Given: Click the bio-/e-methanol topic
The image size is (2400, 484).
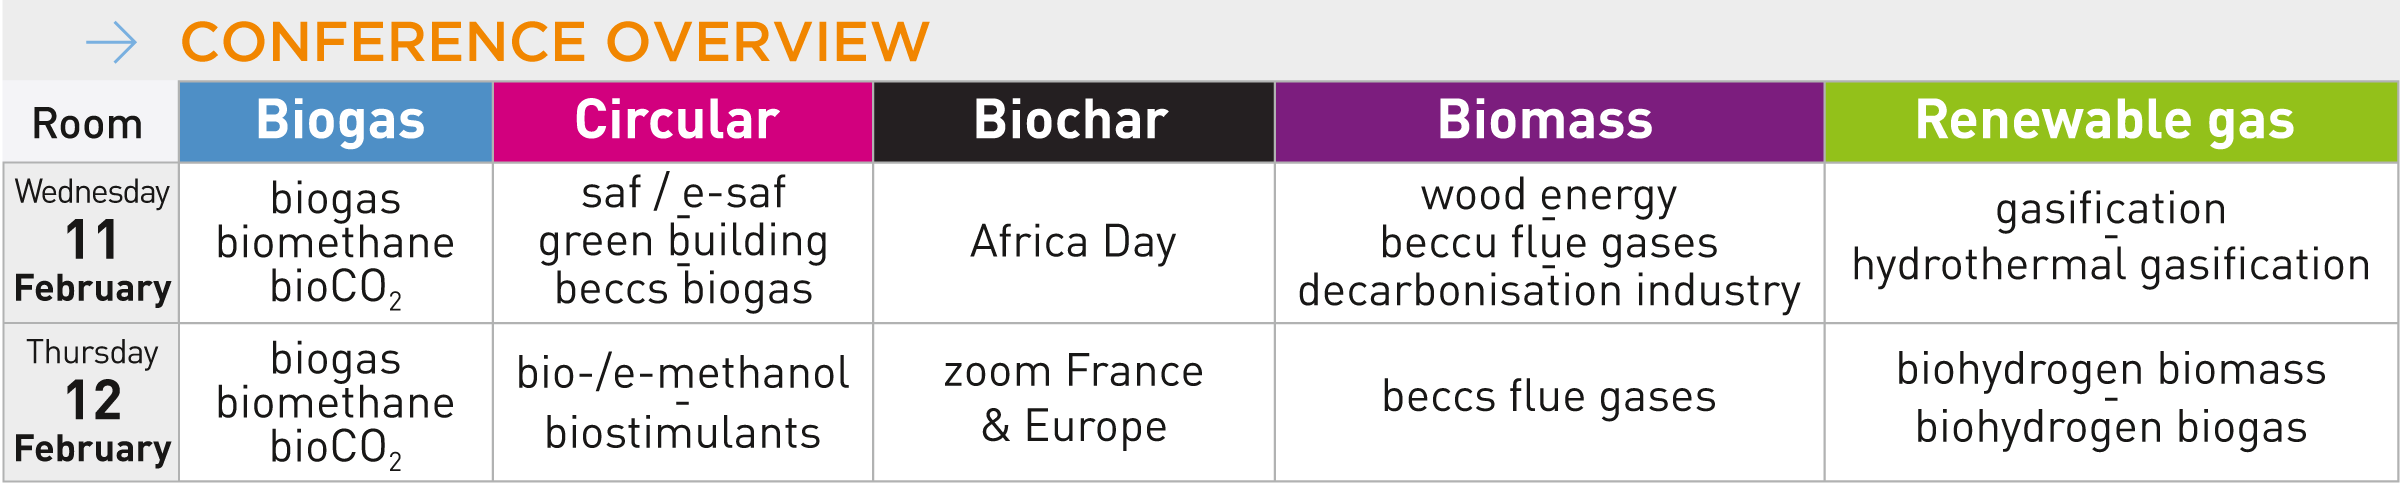Looking at the screenshot, I should pos(683,374).
